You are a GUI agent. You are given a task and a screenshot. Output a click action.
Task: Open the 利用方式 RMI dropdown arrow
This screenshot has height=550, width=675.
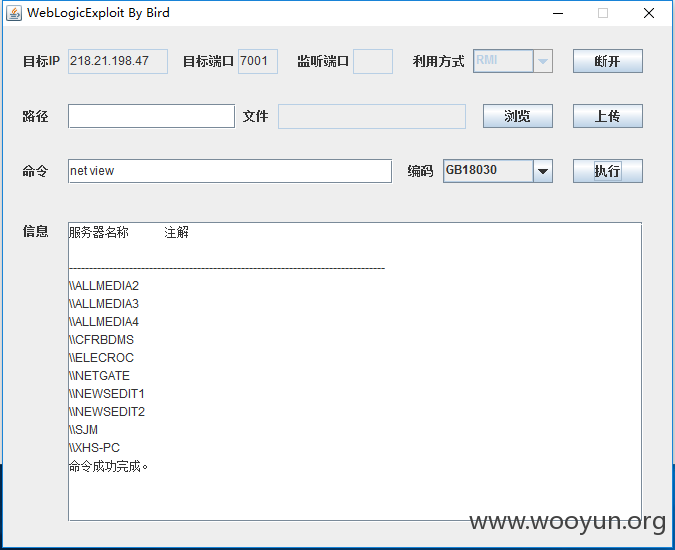click(543, 61)
